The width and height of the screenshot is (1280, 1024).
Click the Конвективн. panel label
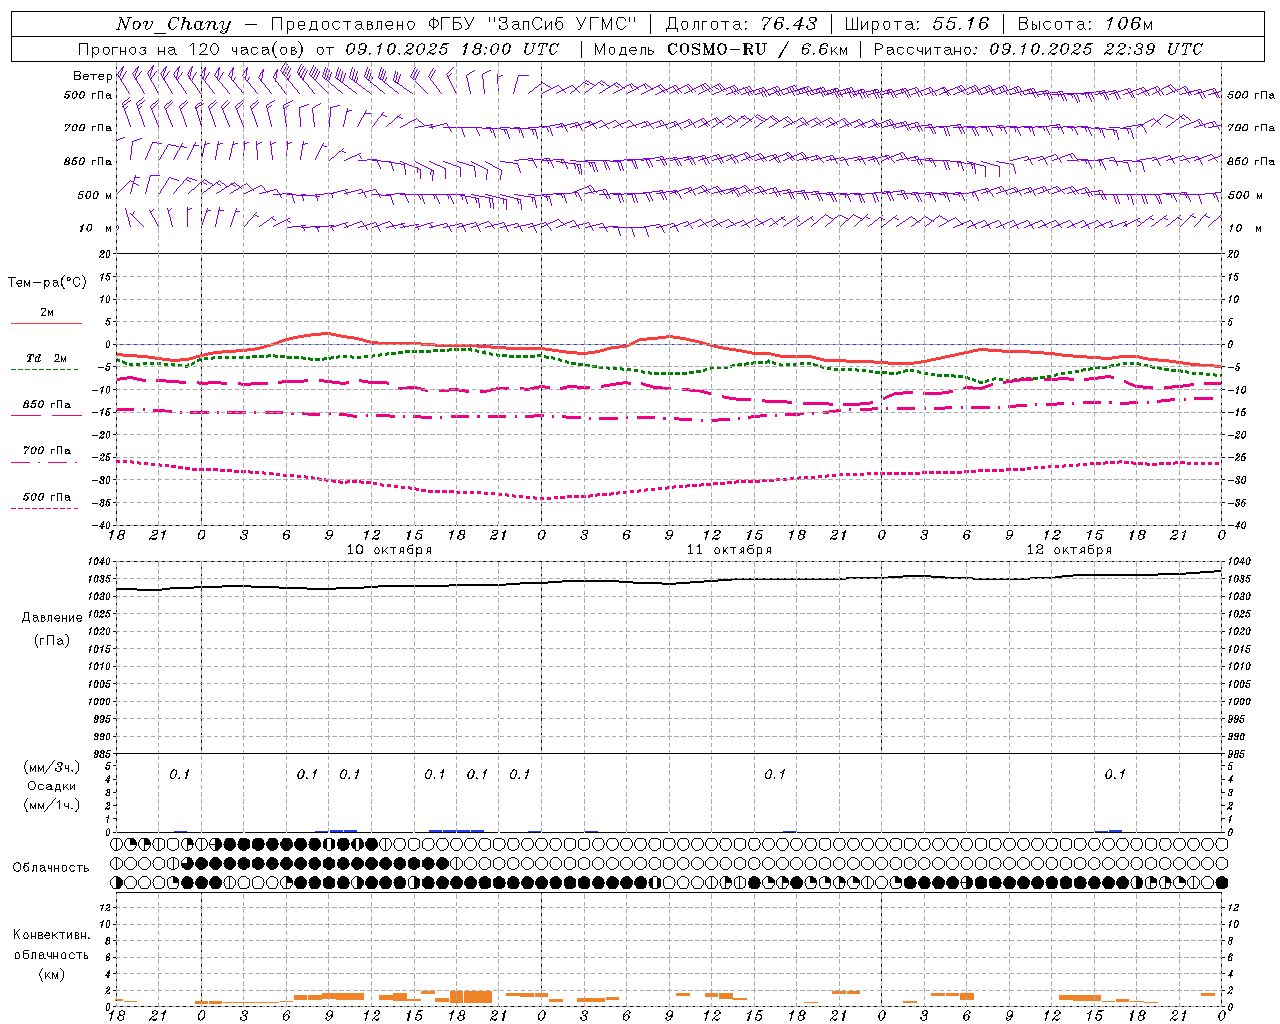[52, 935]
